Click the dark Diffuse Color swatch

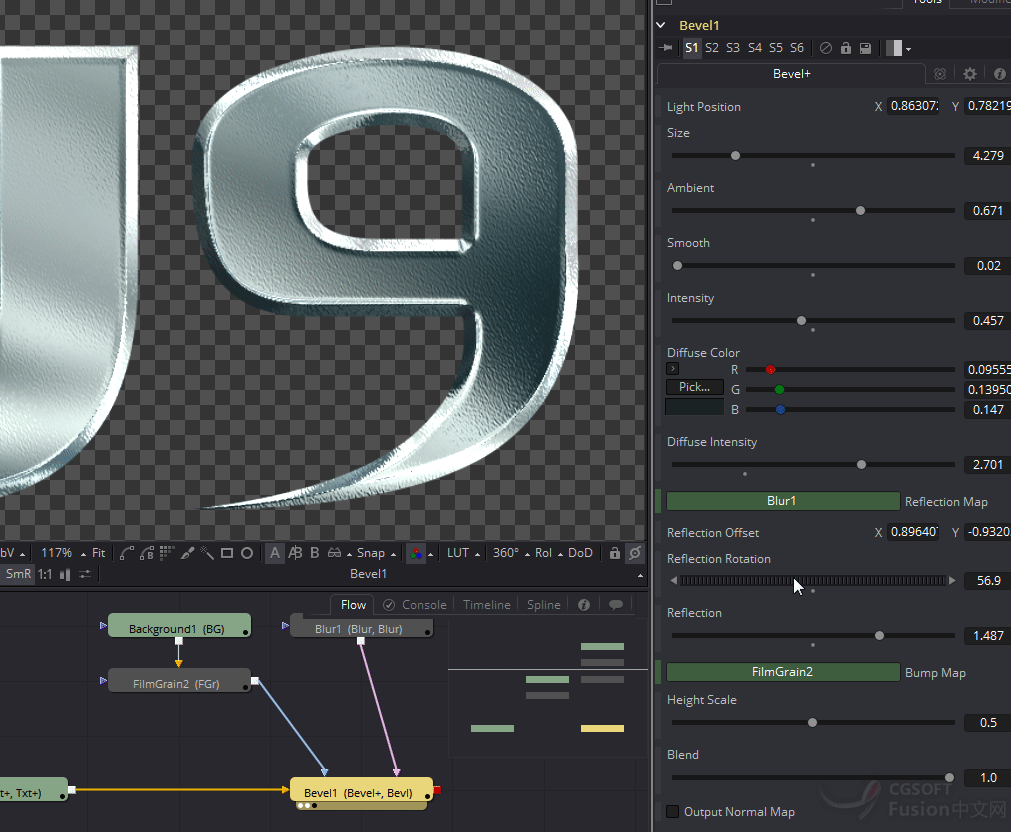coord(694,408)
